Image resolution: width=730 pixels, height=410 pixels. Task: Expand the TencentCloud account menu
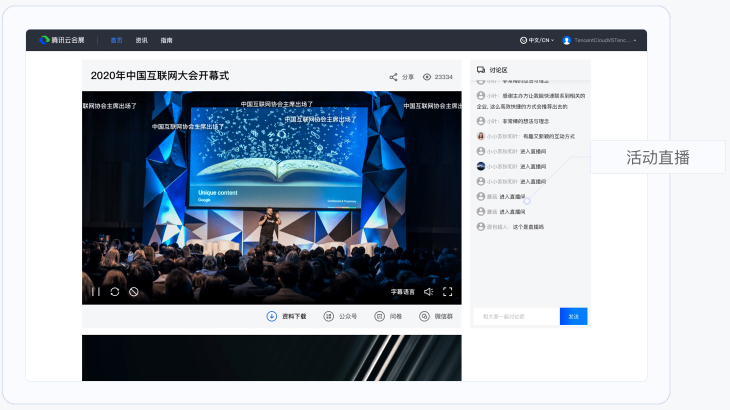599,40
